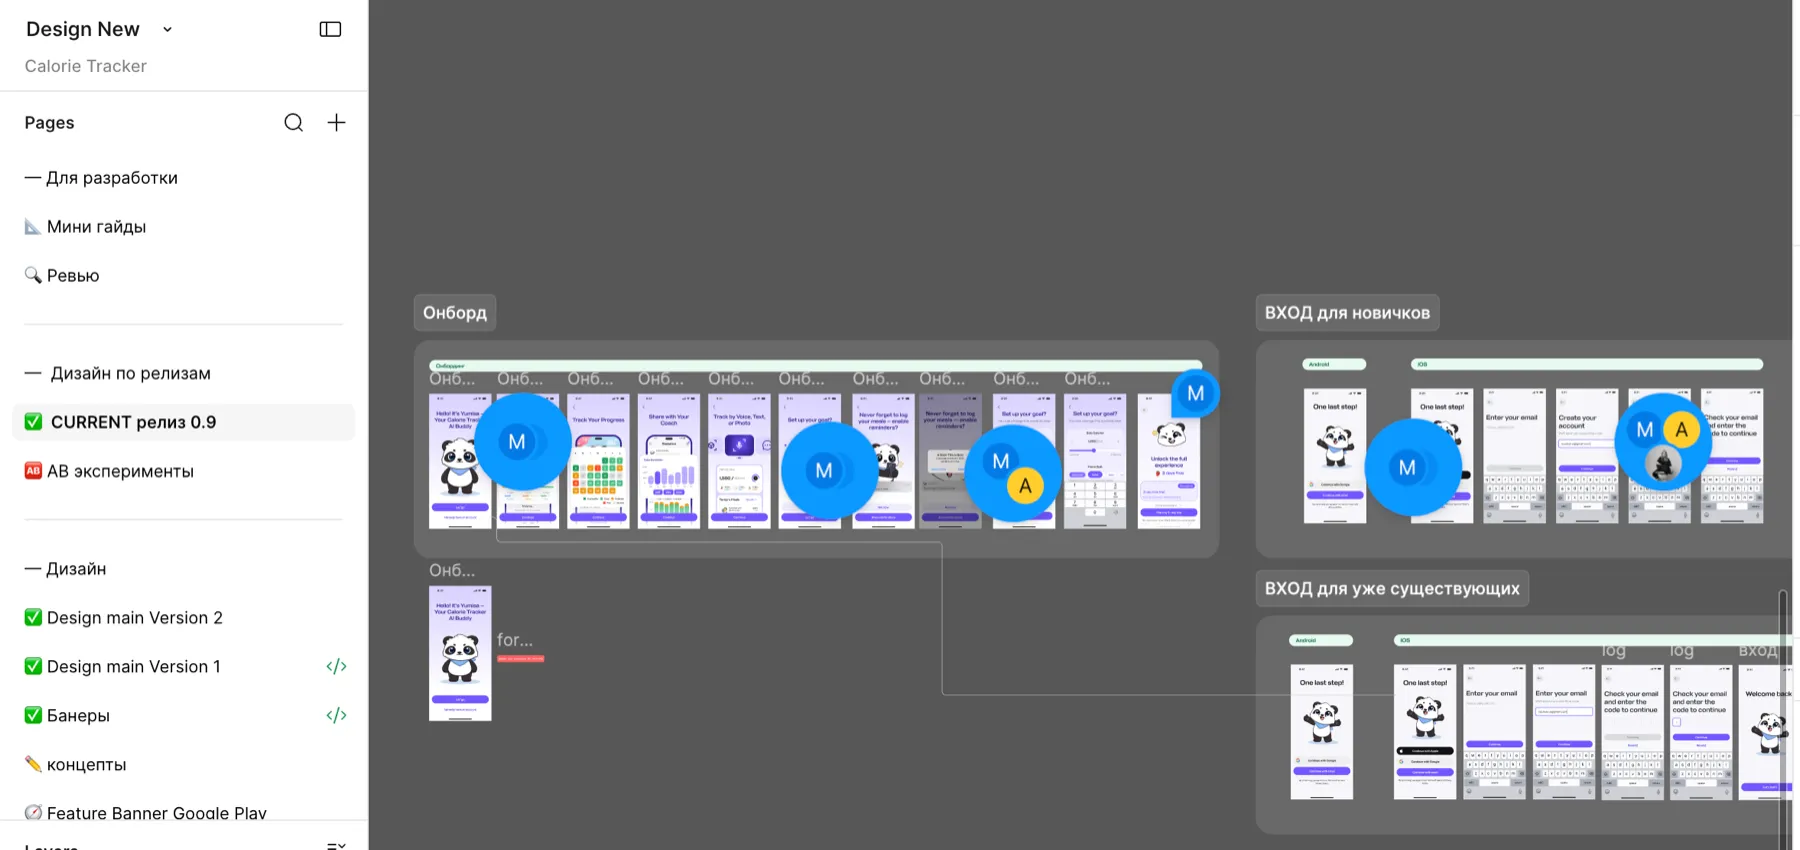The image size is (1800, 850).
Task: Select the Для разработки page
Action: tap(184, 177)
